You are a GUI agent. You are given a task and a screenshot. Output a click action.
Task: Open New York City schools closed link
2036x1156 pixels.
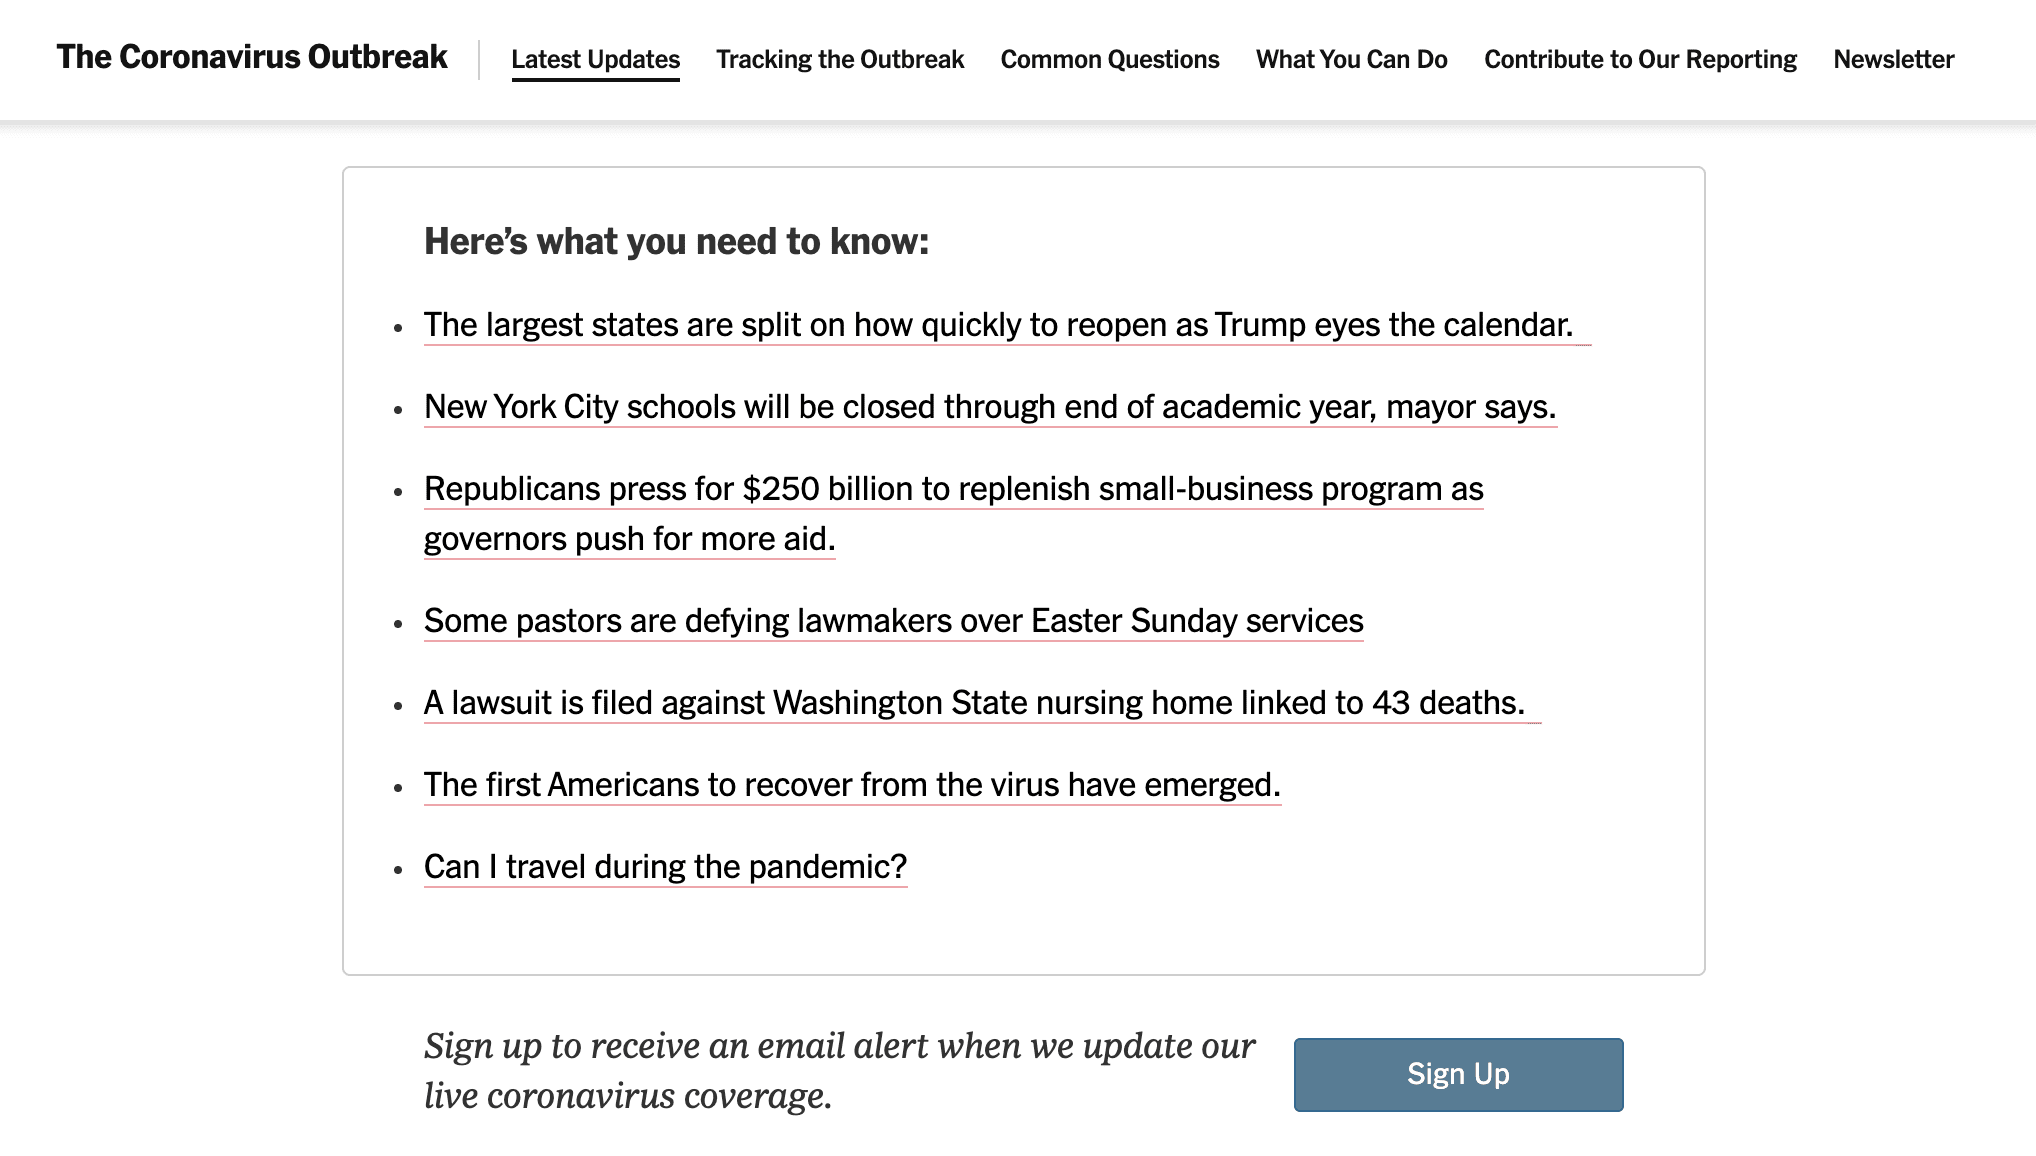click(x=989, y=407)
